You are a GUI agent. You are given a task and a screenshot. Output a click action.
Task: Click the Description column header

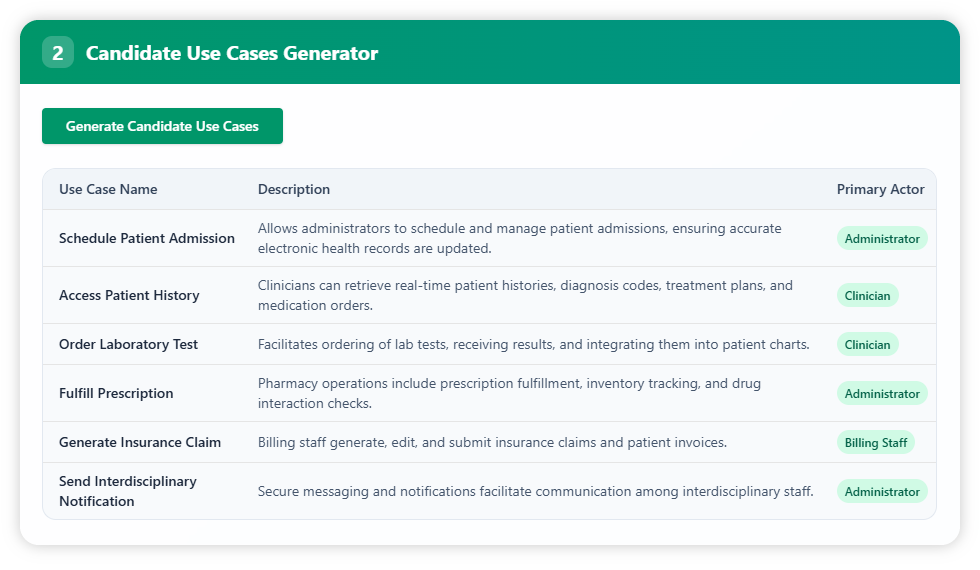(294, 189)
